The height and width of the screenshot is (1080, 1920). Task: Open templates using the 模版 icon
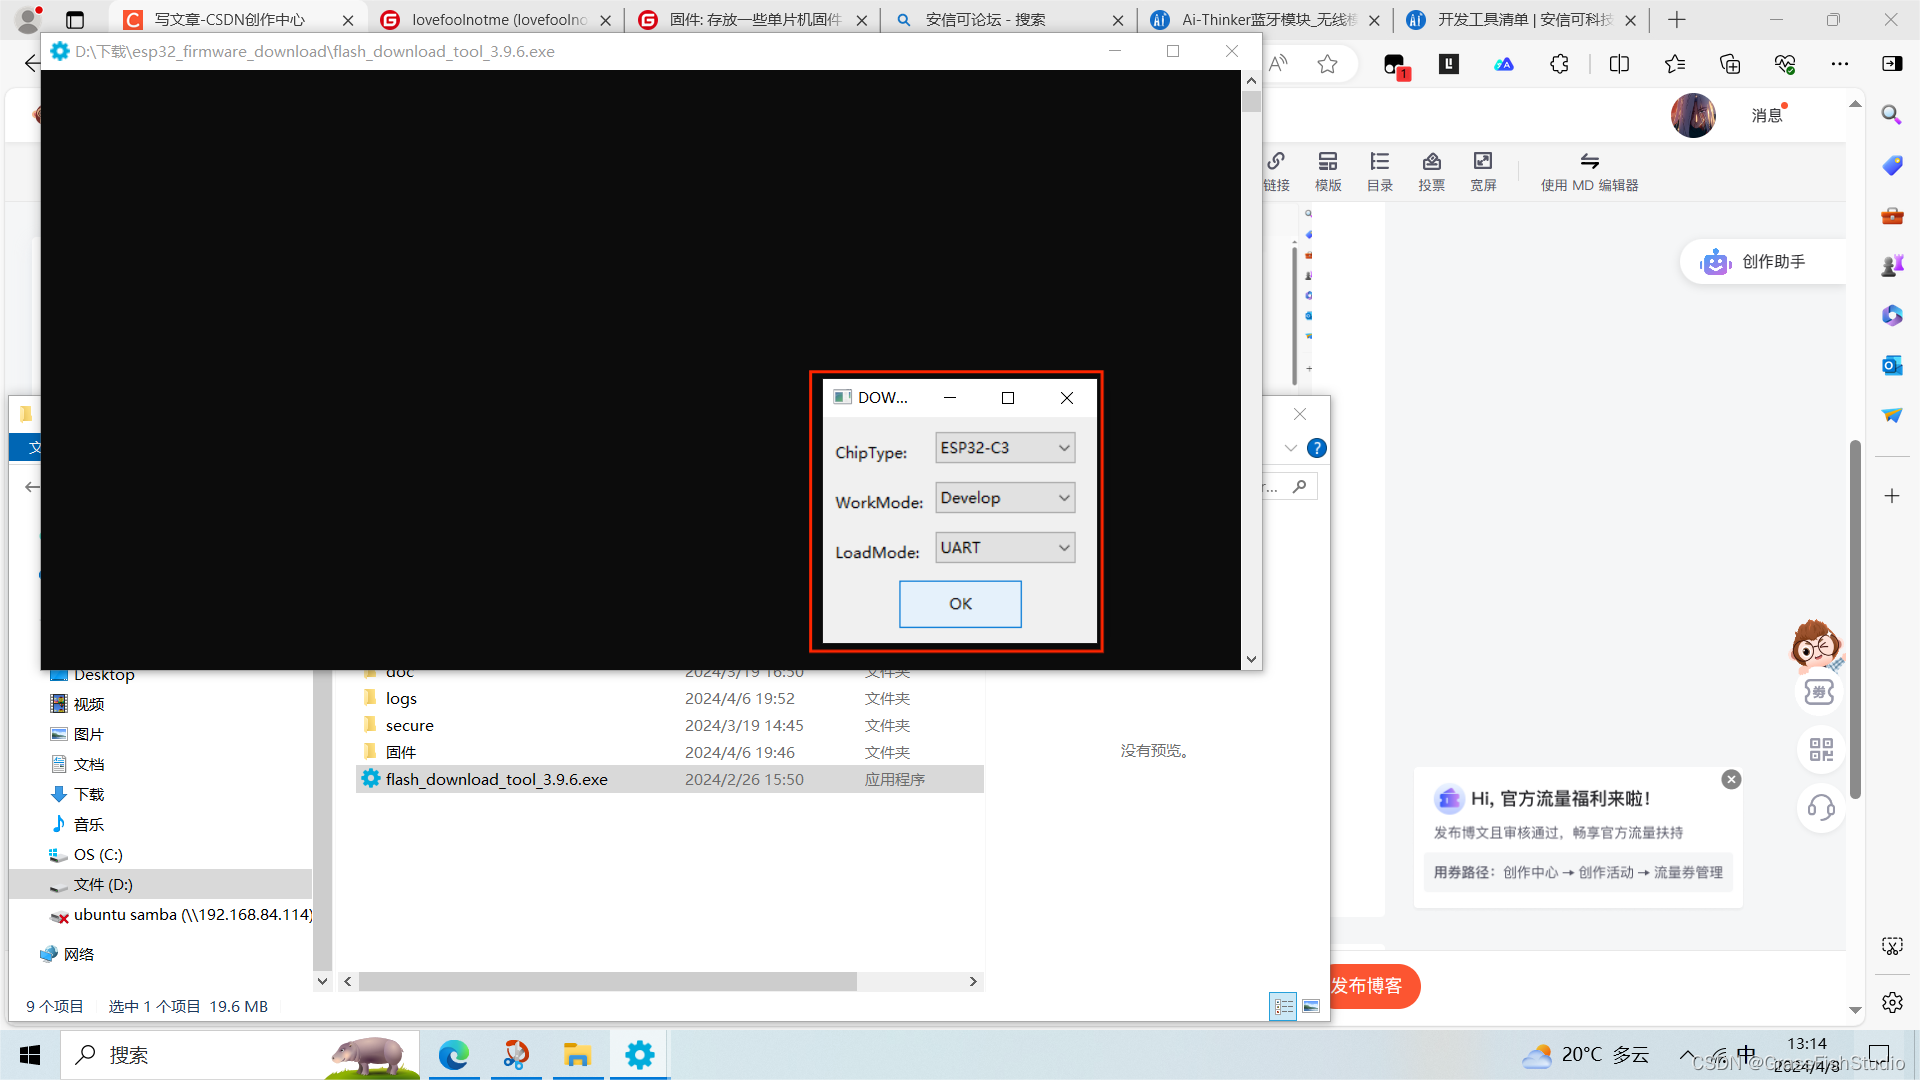pyautogui.click(x=1328, y=170)
